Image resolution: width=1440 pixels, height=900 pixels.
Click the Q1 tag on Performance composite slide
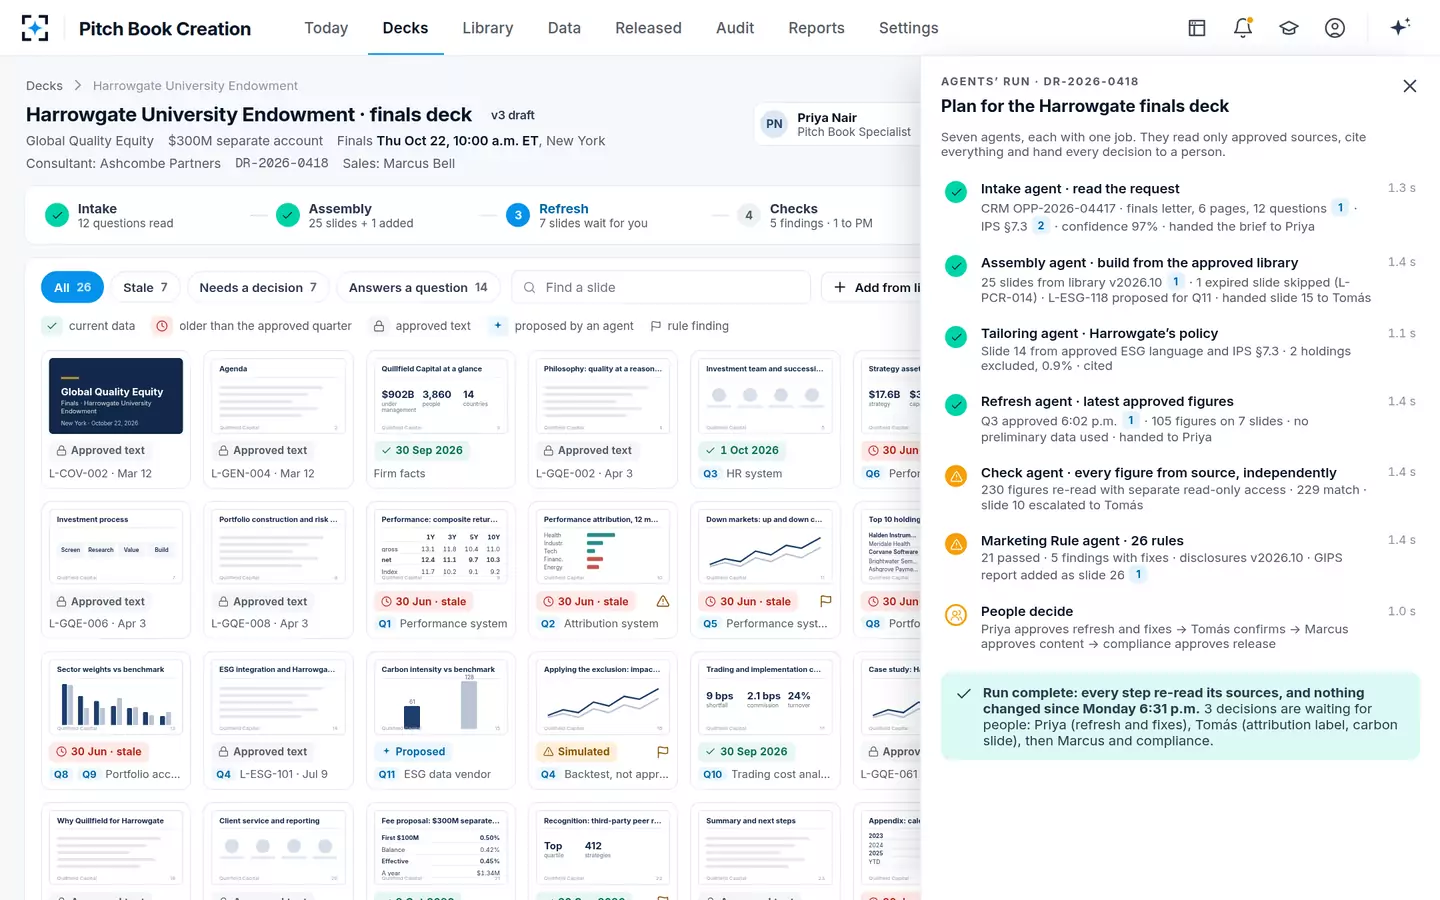pyautogui.click(x=385, y=623)
